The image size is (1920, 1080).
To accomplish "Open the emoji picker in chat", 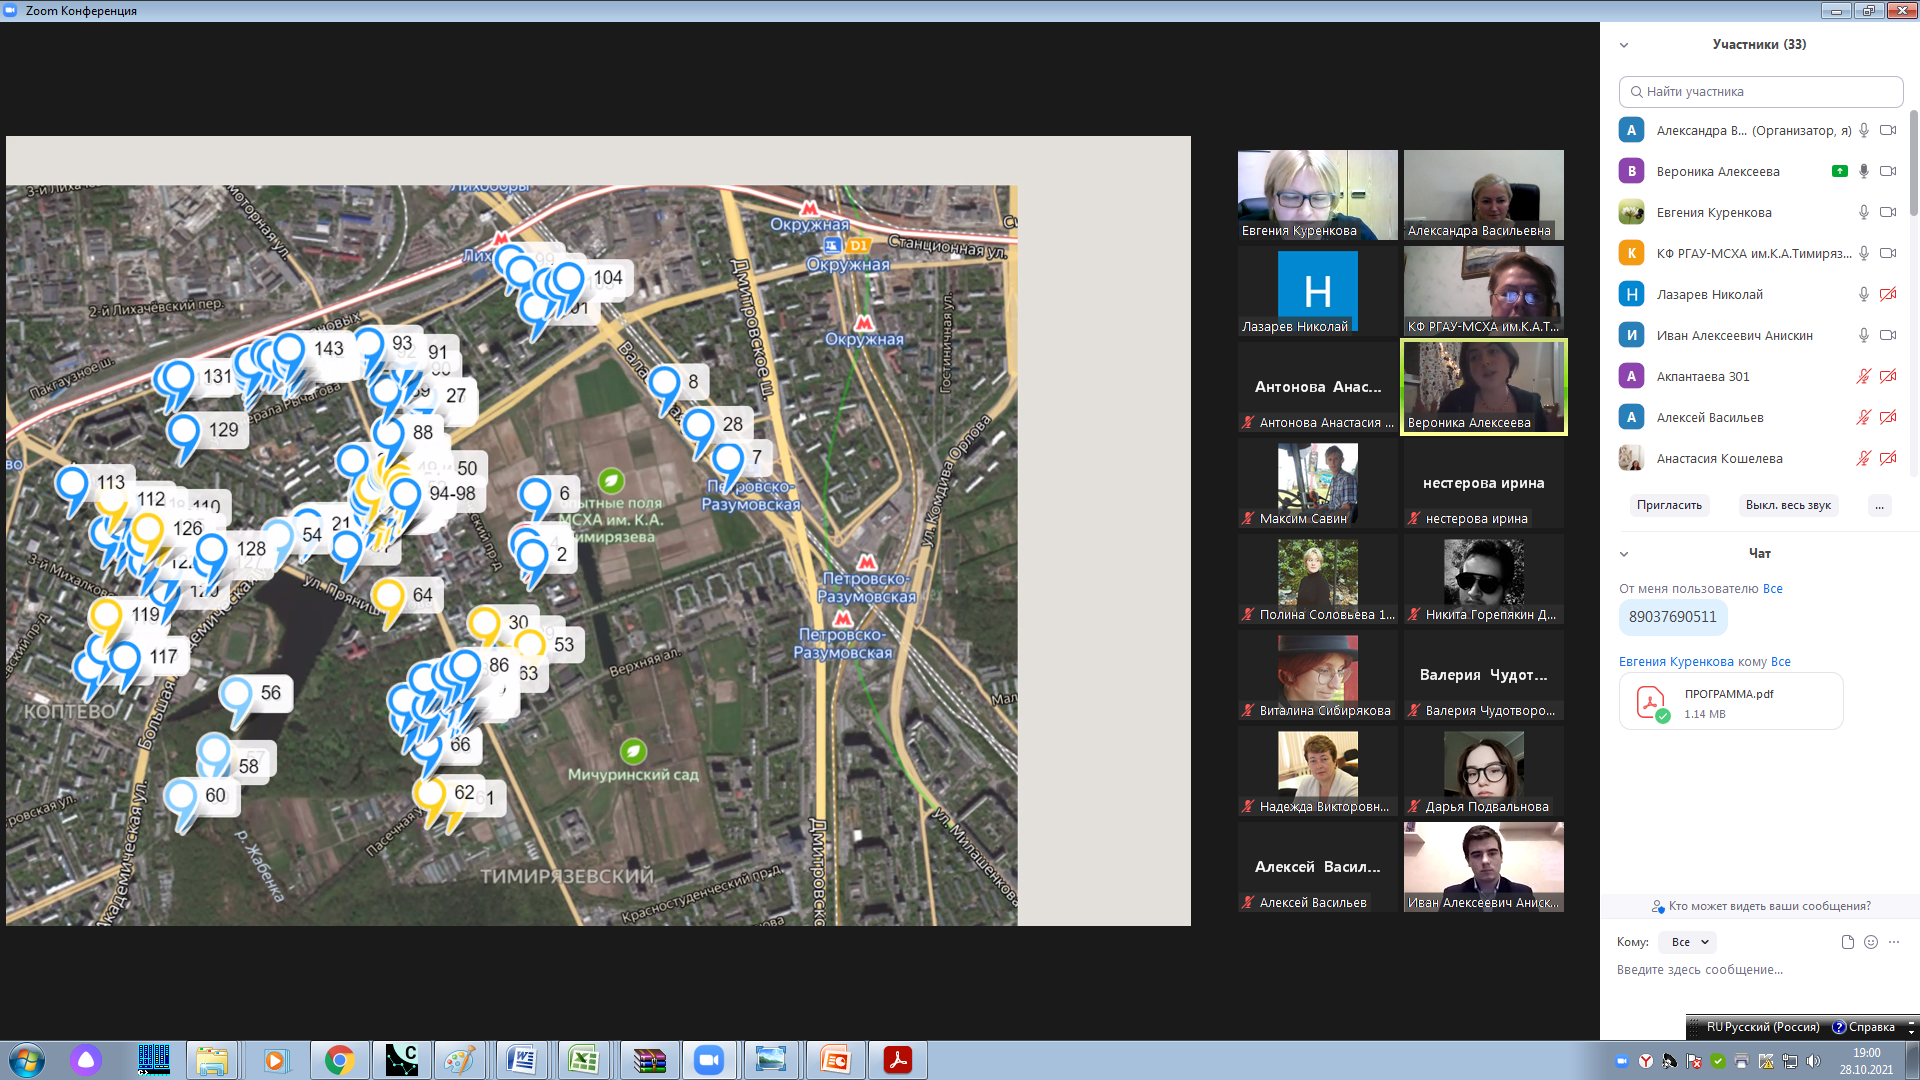I will [1871, 942].
